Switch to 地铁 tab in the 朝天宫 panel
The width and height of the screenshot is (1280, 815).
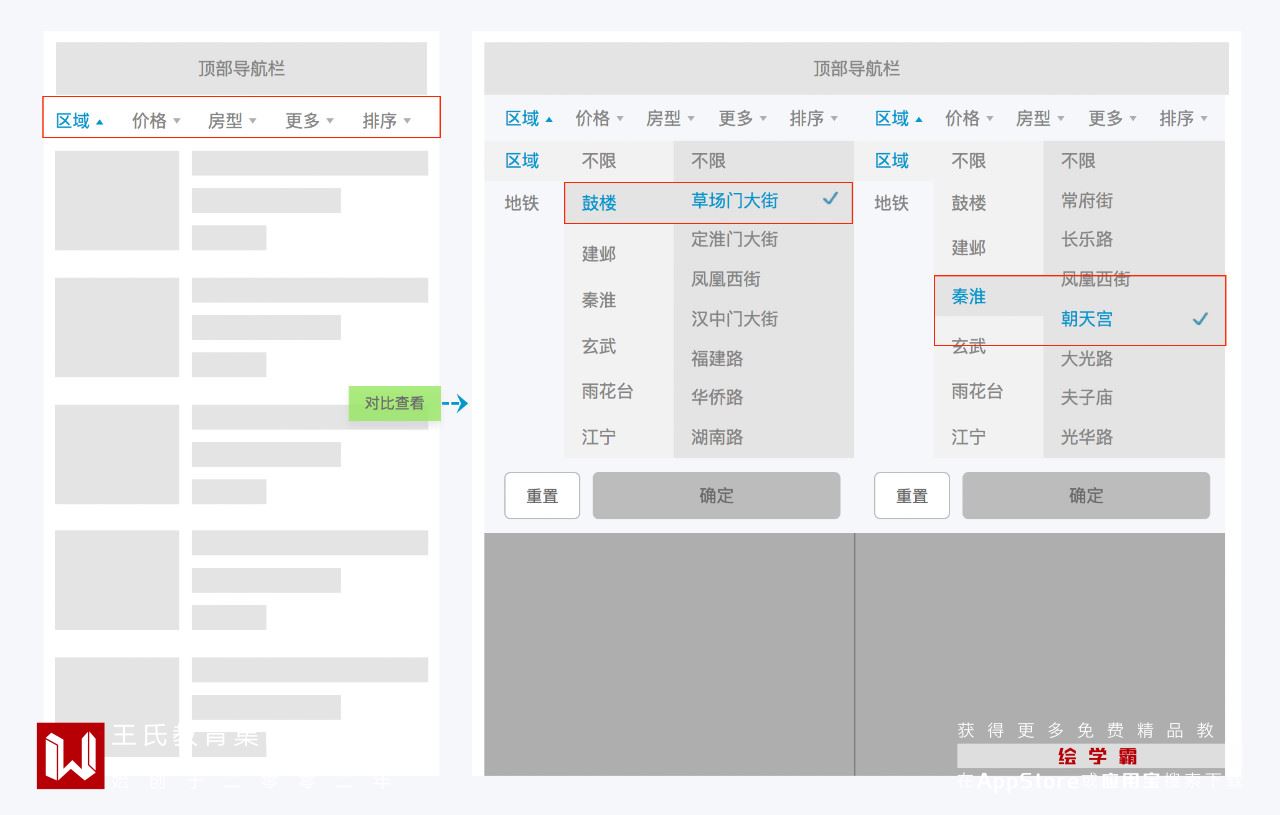tap(892, 203)
